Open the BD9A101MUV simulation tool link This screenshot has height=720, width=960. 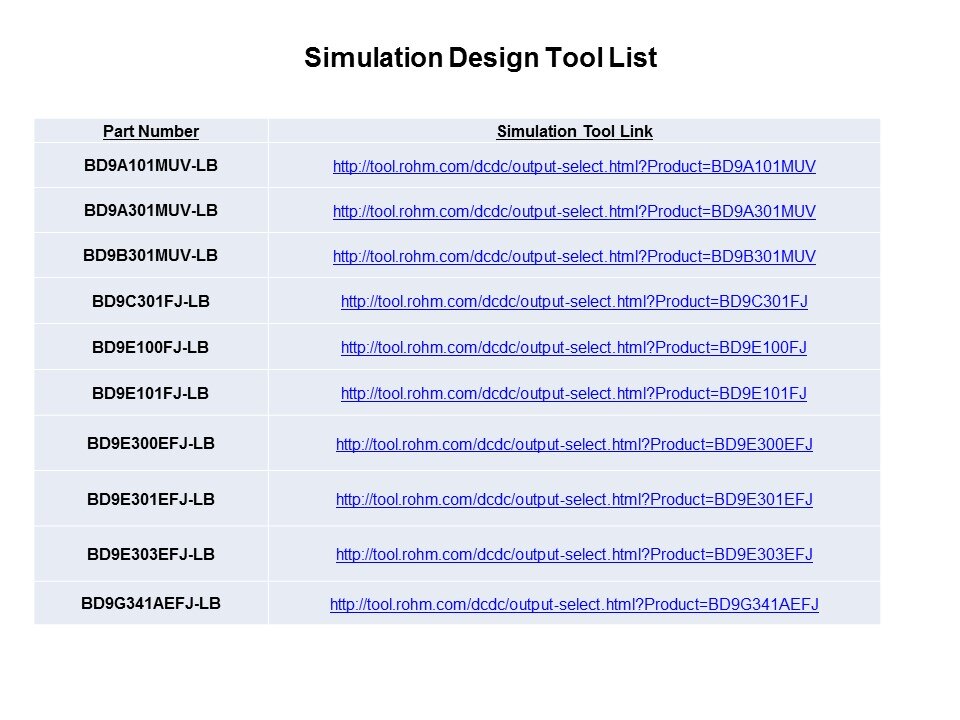tap(574, 167)
